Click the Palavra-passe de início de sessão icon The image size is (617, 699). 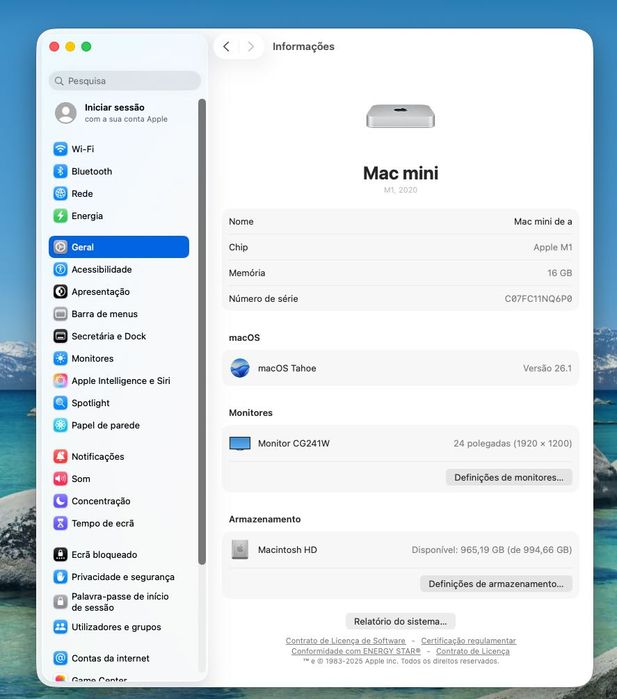coord(60,602)
